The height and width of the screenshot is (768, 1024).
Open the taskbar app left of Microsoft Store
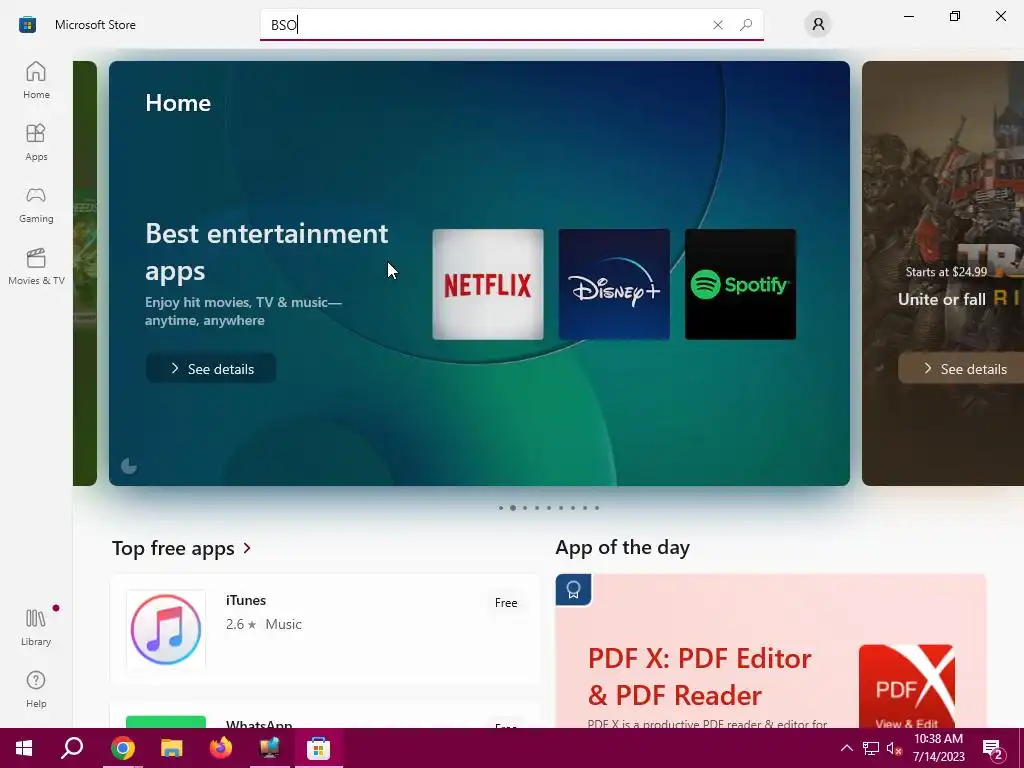[269, 748]
